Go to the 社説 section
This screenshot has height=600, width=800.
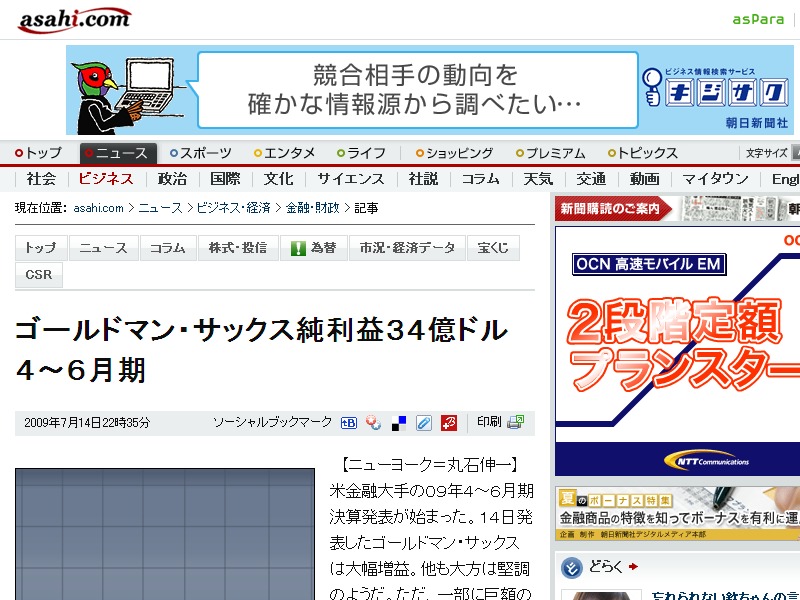click(423, 179)
